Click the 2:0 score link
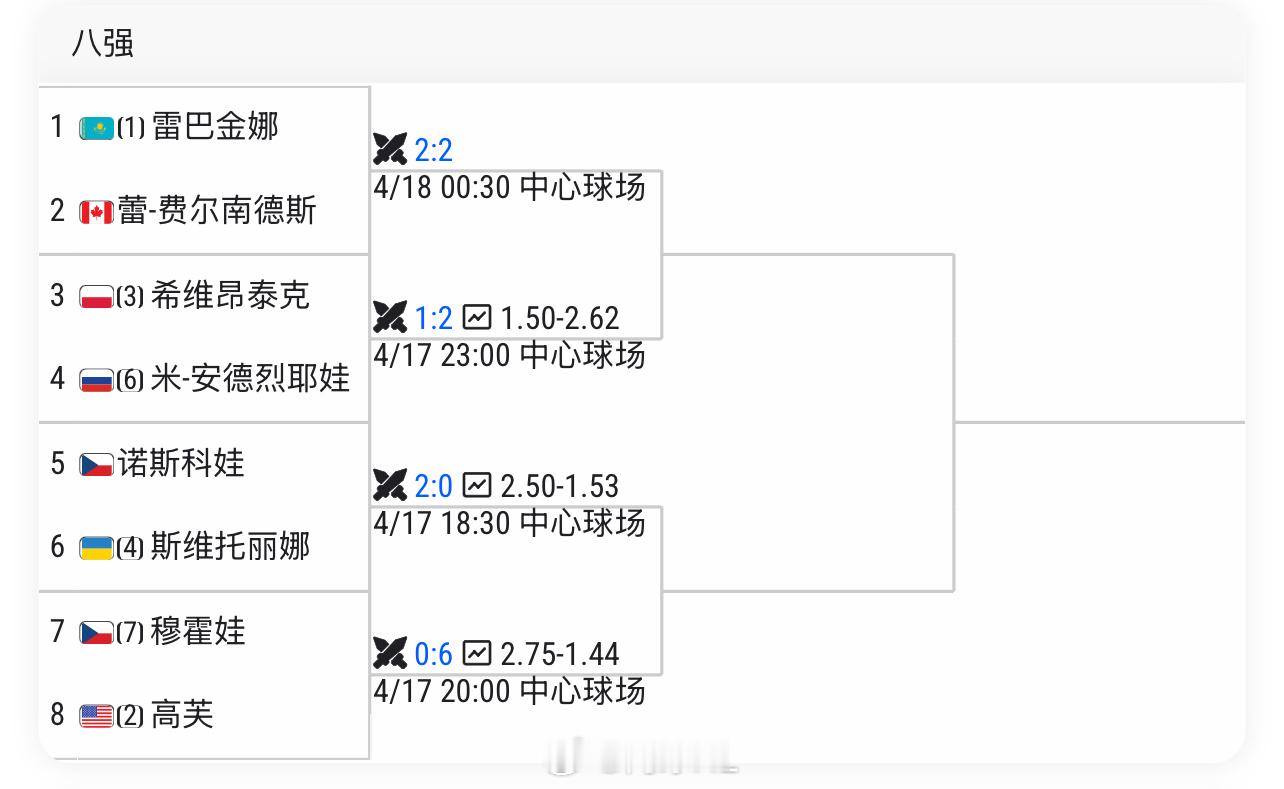This screenshot has width=1284, height=789. point(433,486)
